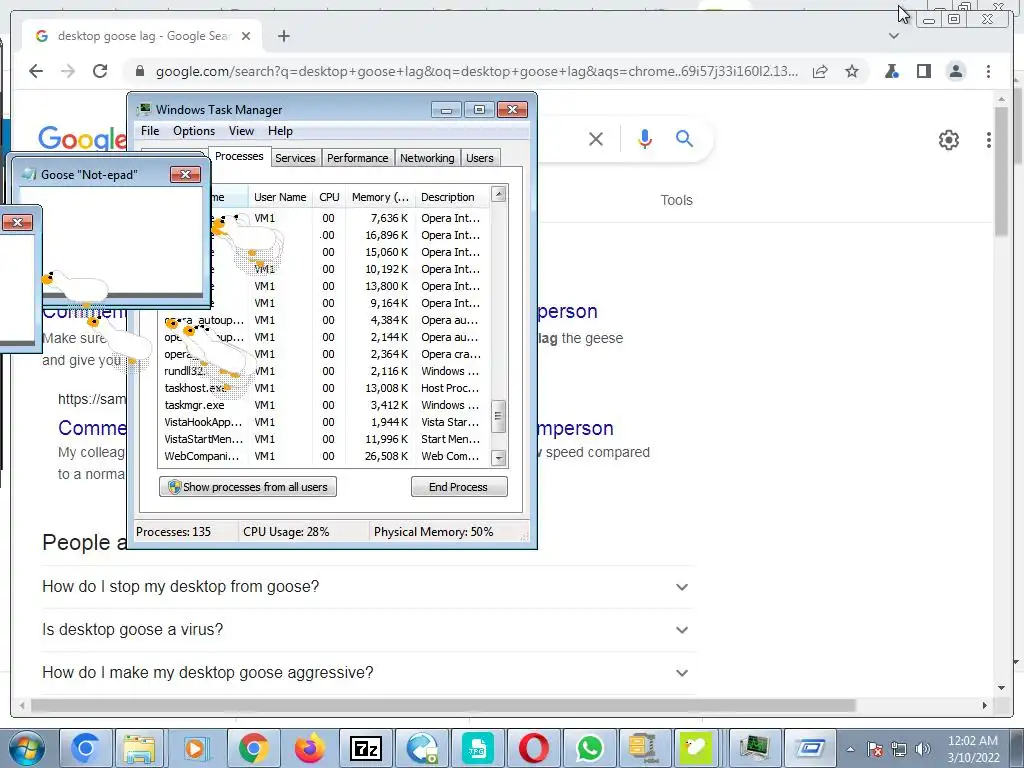This screenshot has height=768, width=1024.
Task: Open Chrome profile avatar
Action: click(x=956, y=71)
